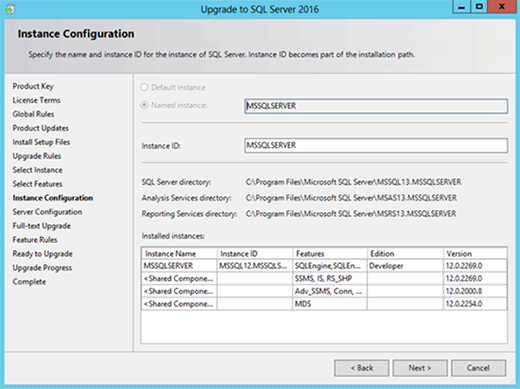Select the shared components row with SSMS, IS, RS_SHP
520x389 pixels.
click(324, 279)
